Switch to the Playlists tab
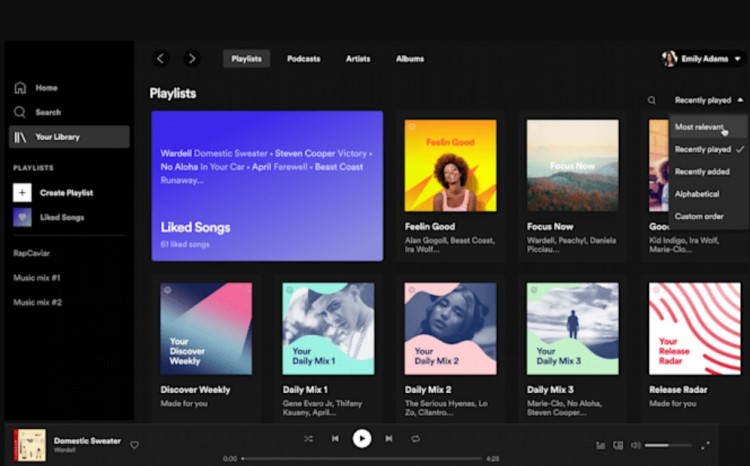 [x=246, y=58]
